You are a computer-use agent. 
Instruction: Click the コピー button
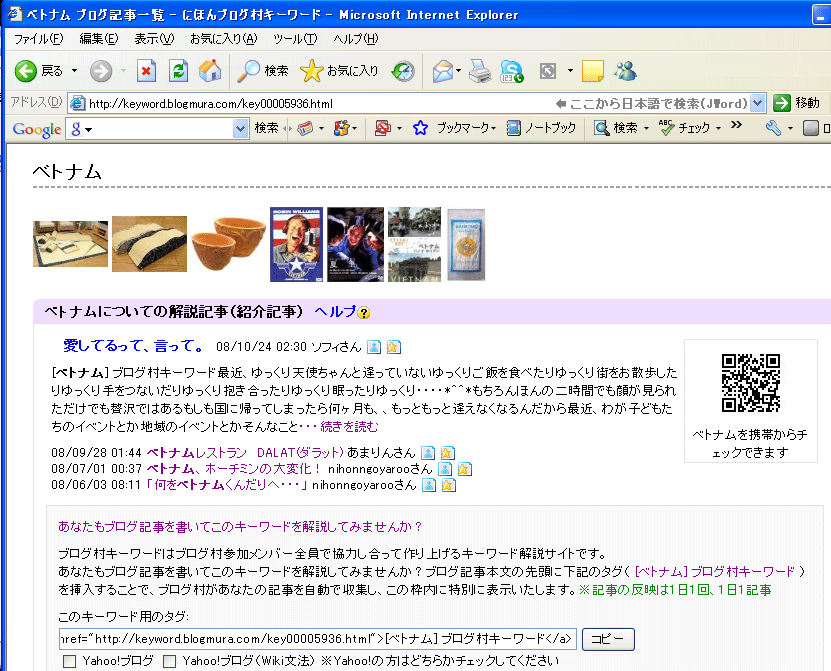click(x=608, y=639)
